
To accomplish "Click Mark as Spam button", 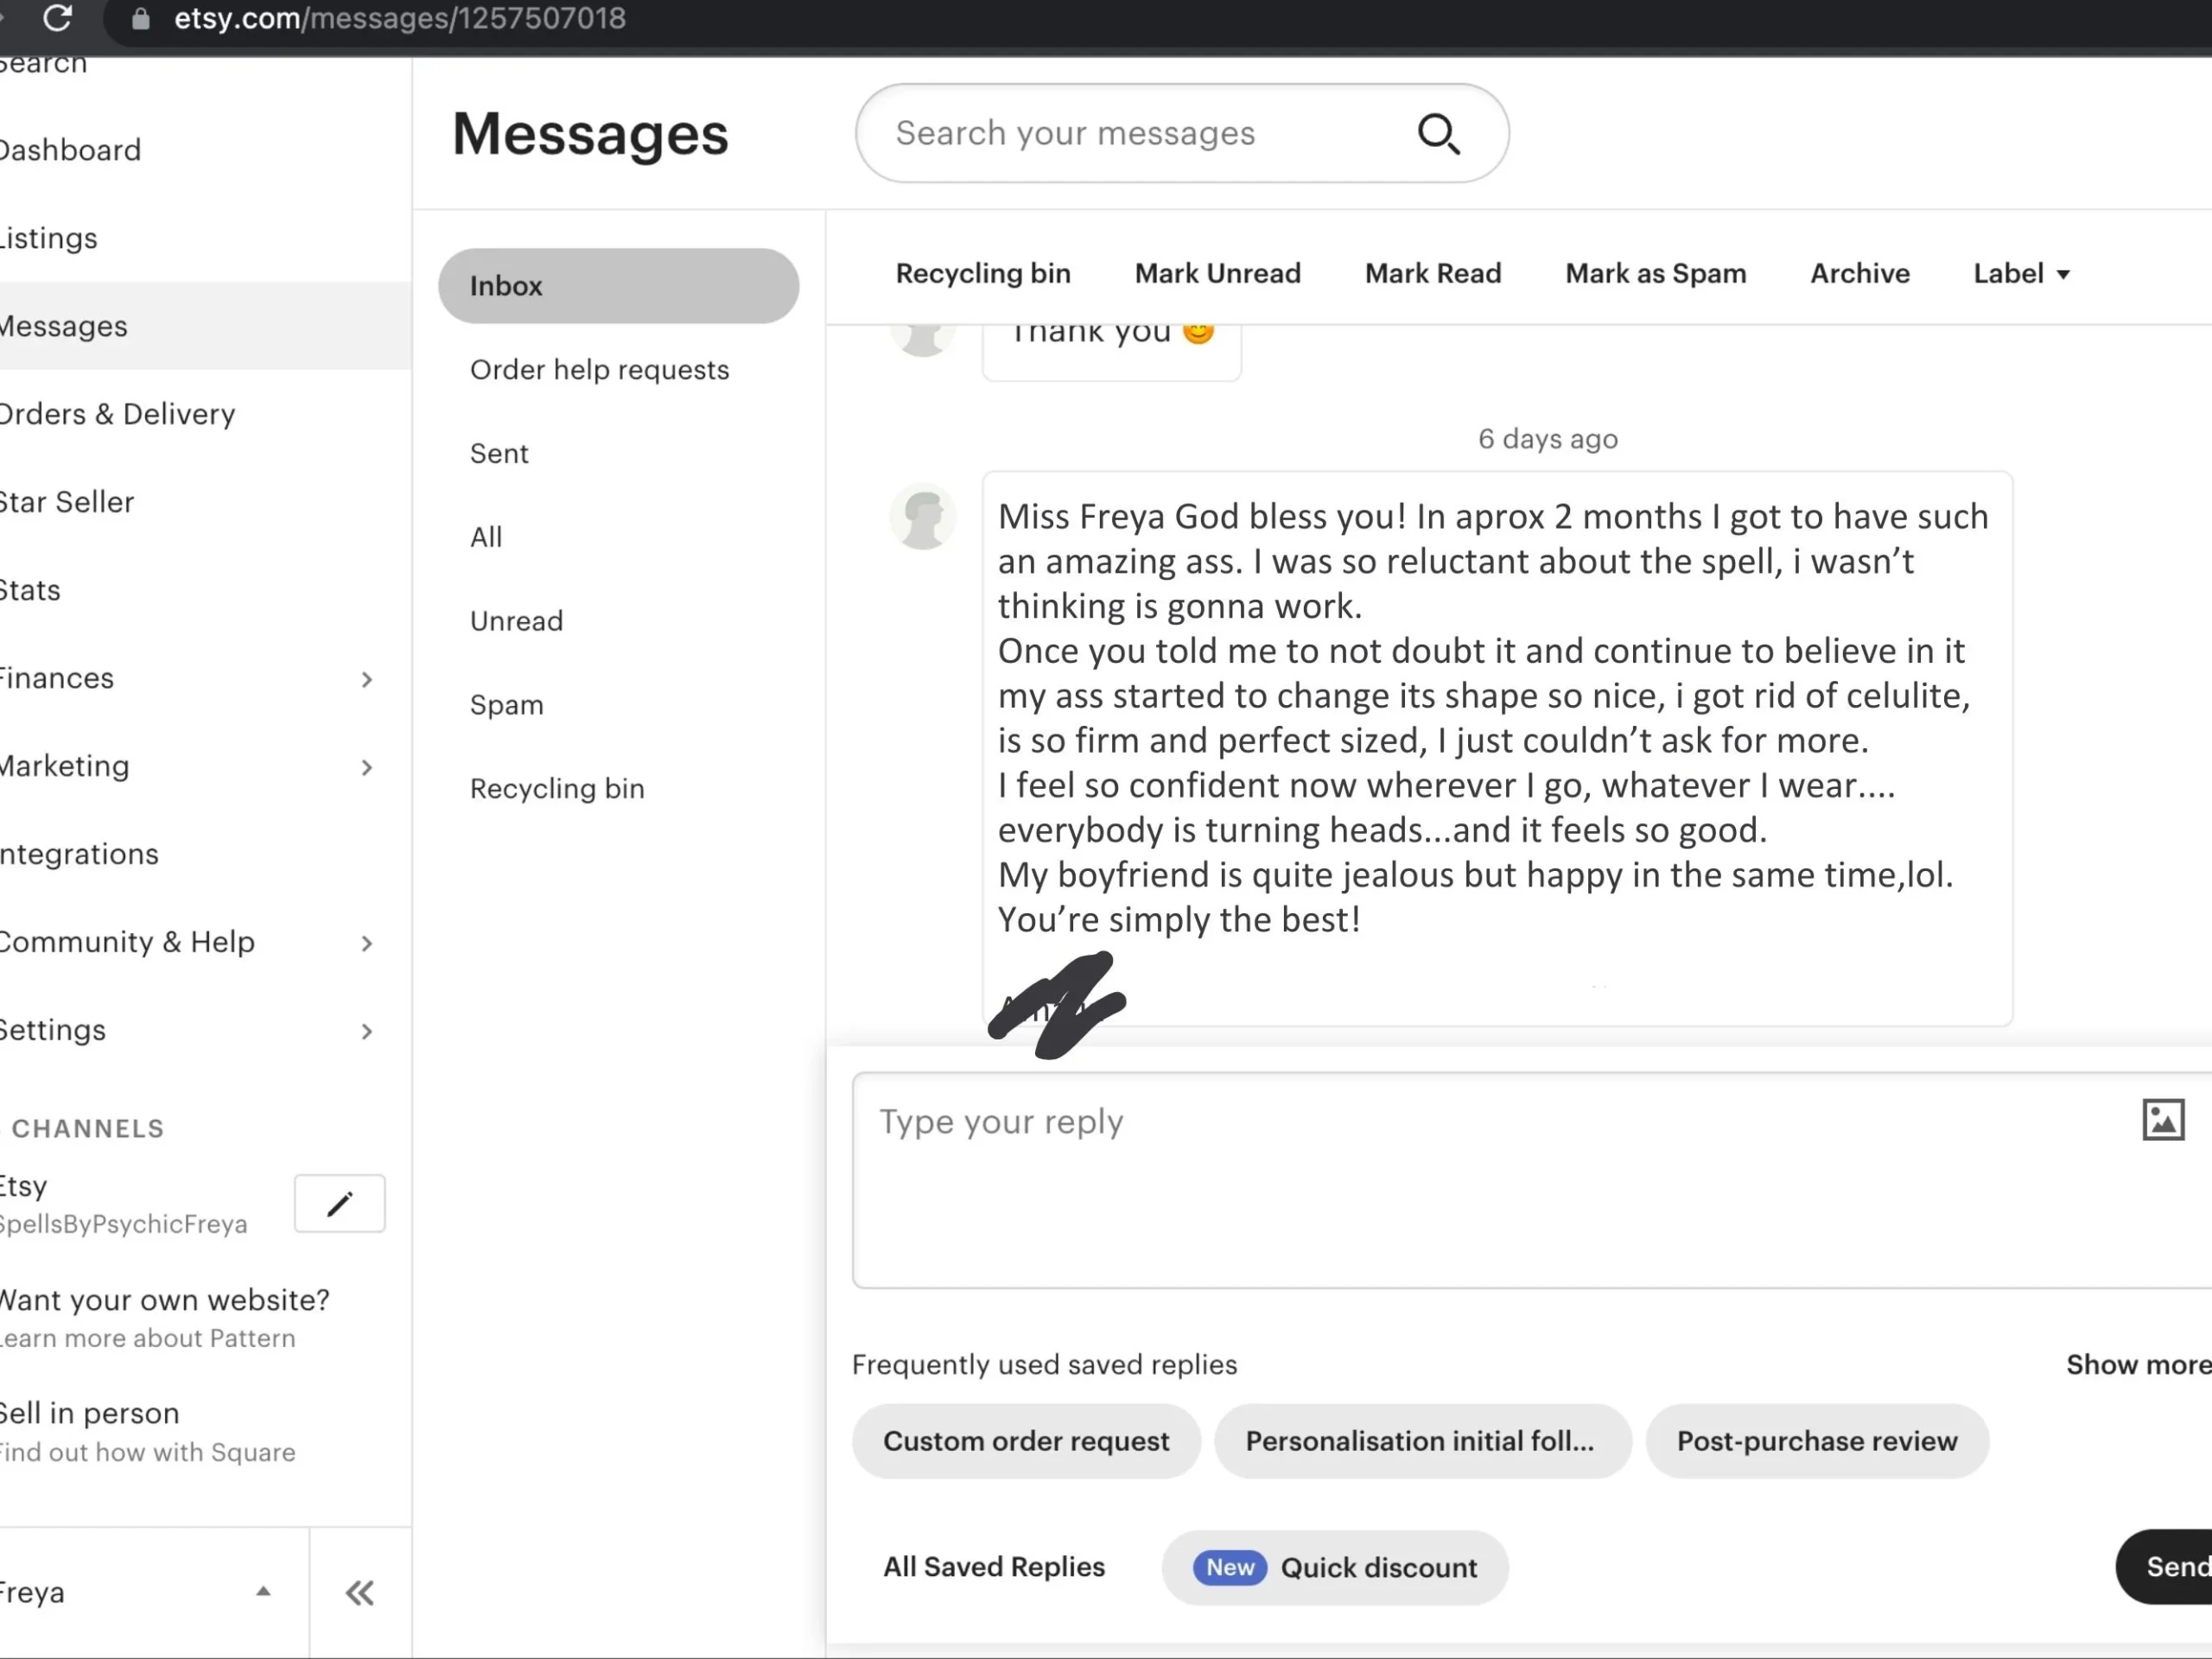I will point(1655,273).
